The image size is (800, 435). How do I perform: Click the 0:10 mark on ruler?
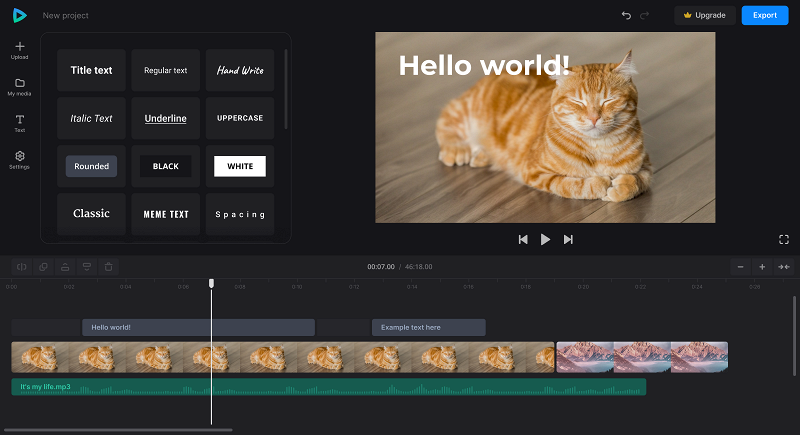(296, 287)
